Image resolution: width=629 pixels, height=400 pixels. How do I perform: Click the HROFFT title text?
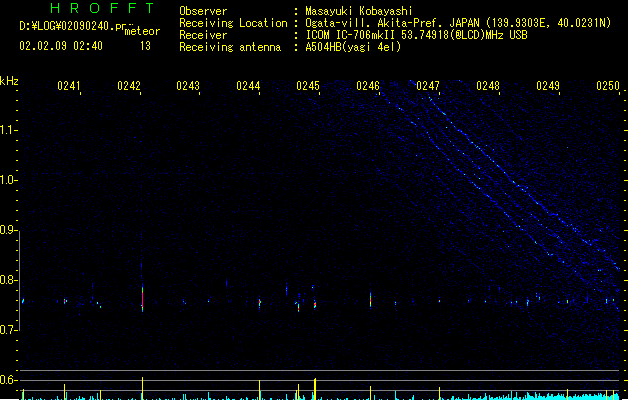[102, 8]
